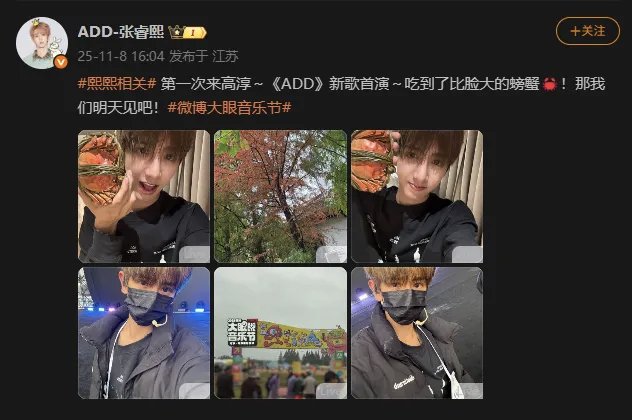Click the 发布于 江苏 location text
The height and width of the screenshot is (420, 632).
[x=204, y=56]
